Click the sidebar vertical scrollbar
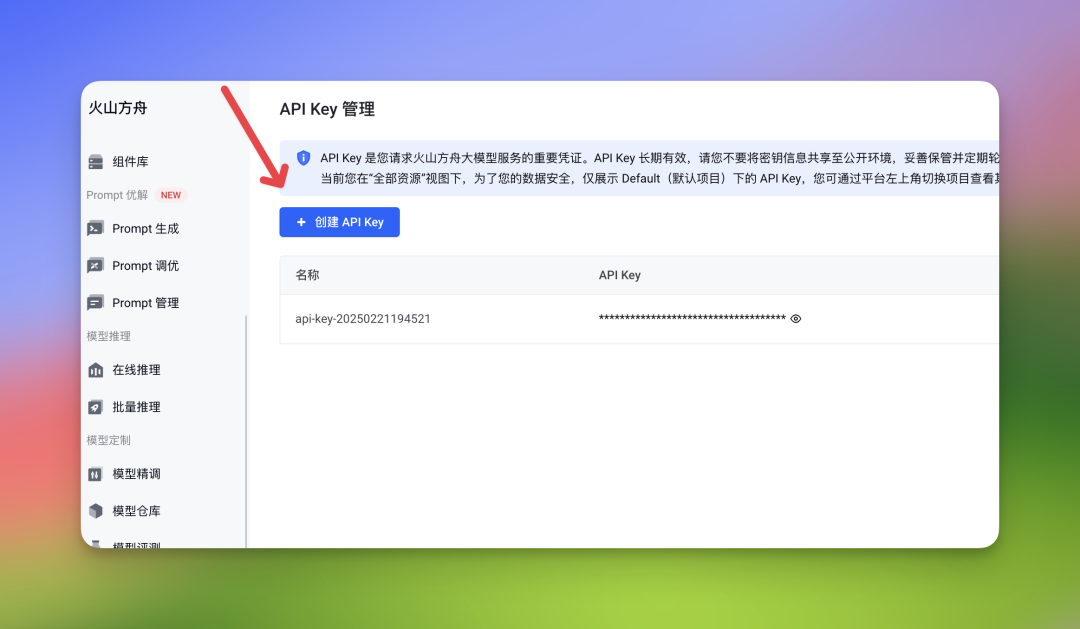Image resolution: width=1080 pixels, height=629 pixels. point(246,431)
